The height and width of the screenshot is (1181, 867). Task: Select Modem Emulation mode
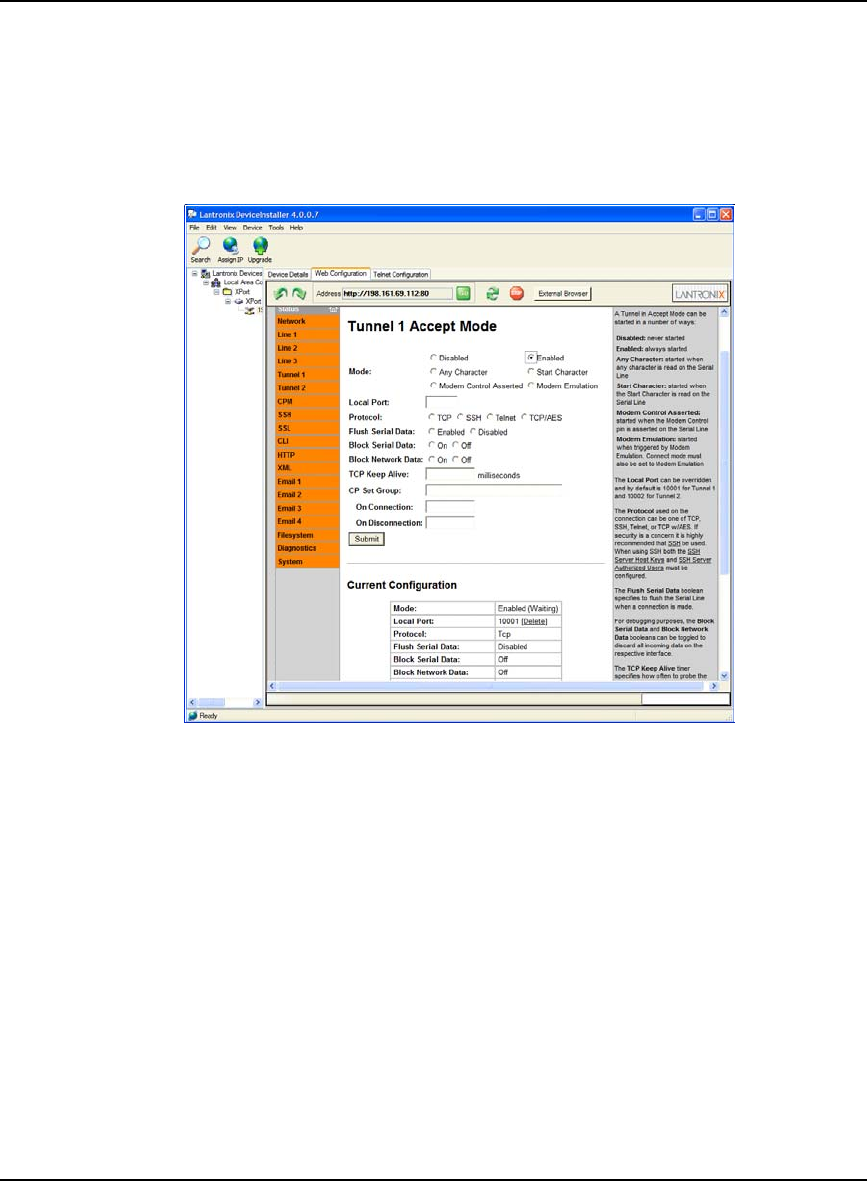[x=531, y=385]
